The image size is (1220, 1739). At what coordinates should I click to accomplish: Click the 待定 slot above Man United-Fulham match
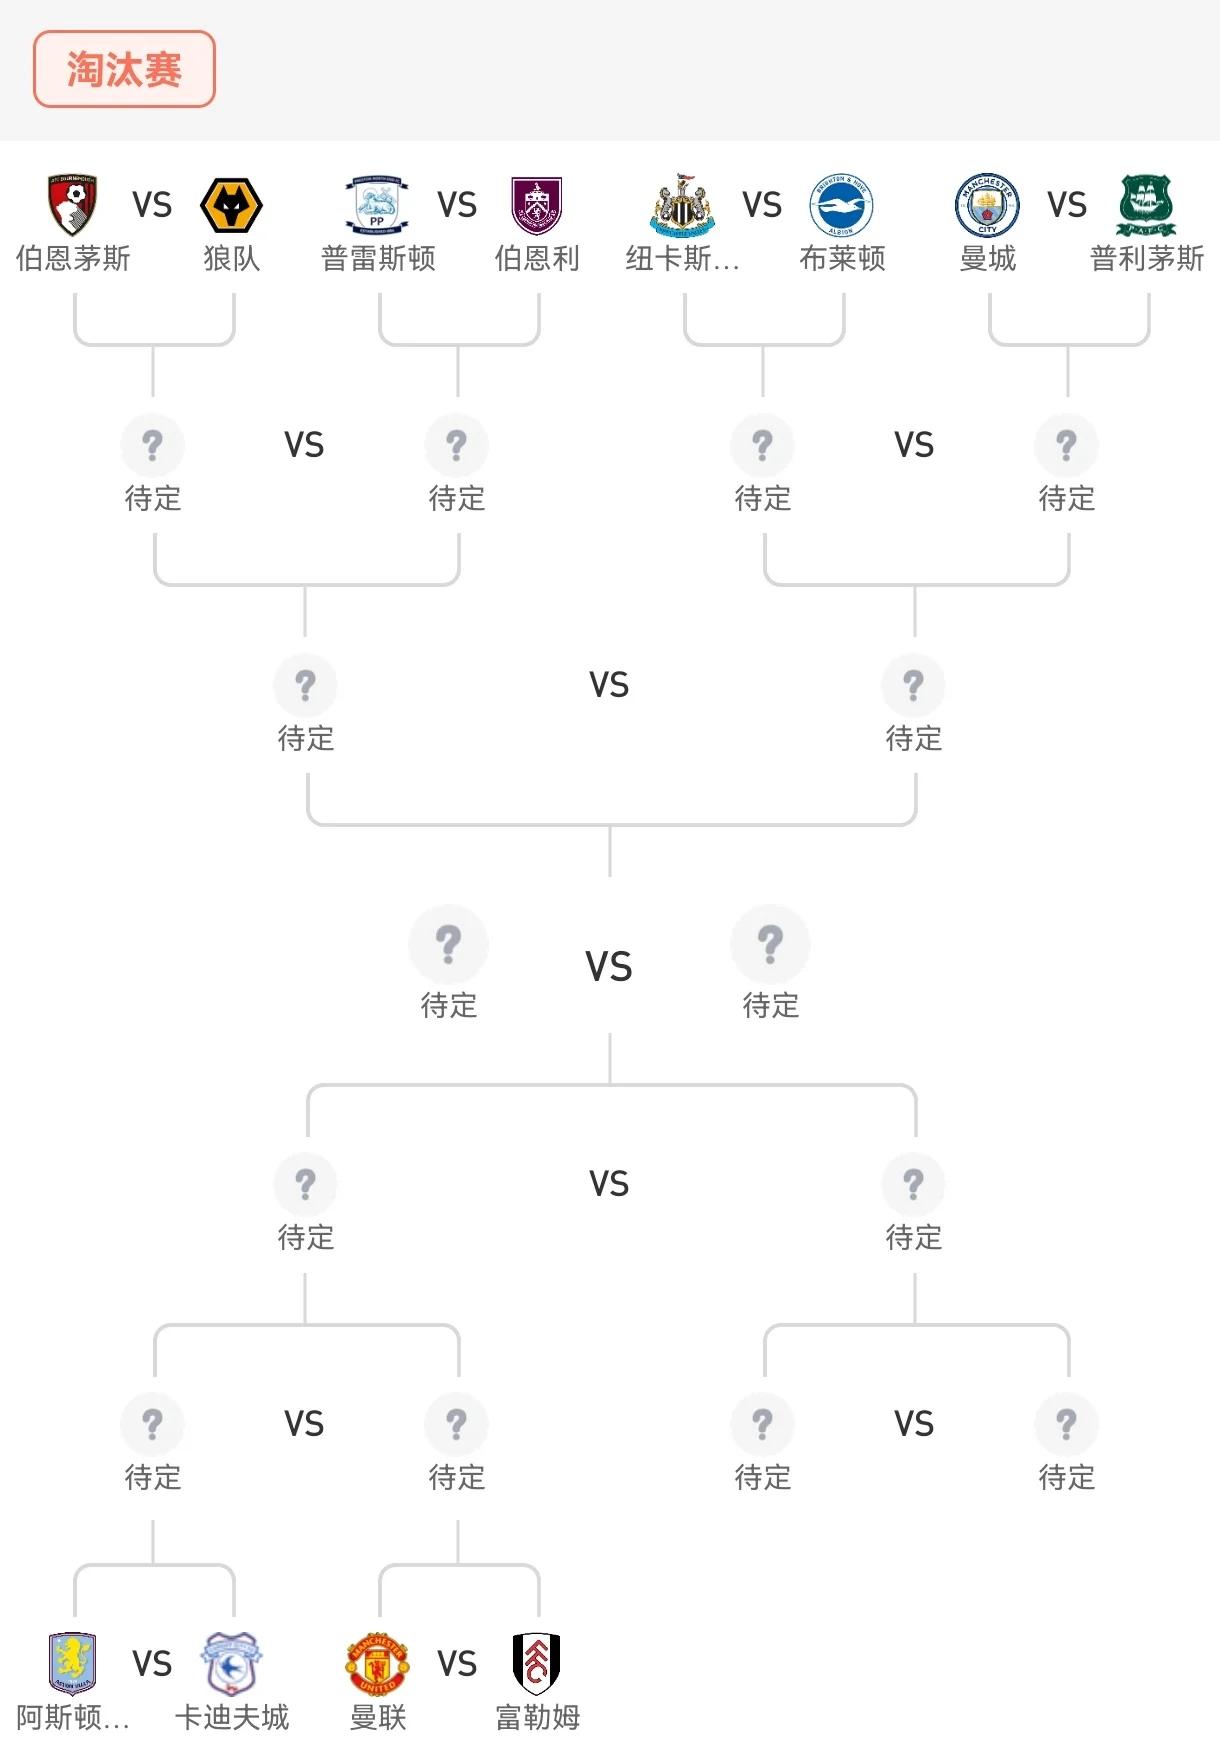pyautogui.click(x=457, y=1423)
